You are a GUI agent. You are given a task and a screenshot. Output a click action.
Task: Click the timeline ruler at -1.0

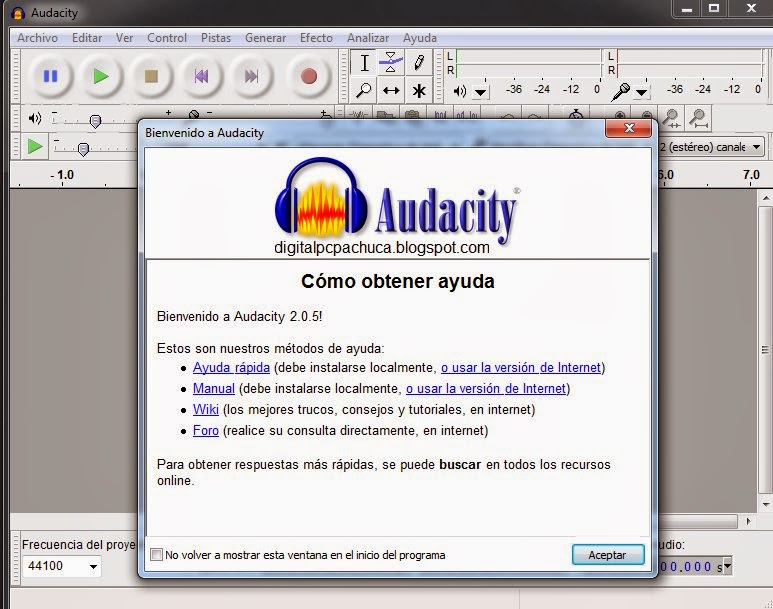click(62, 176)
